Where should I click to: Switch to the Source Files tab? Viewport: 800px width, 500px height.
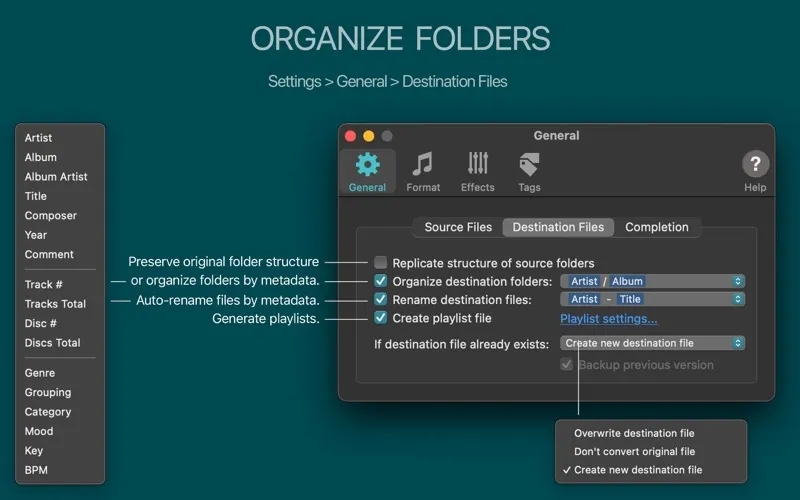click(x=458, y=227)
